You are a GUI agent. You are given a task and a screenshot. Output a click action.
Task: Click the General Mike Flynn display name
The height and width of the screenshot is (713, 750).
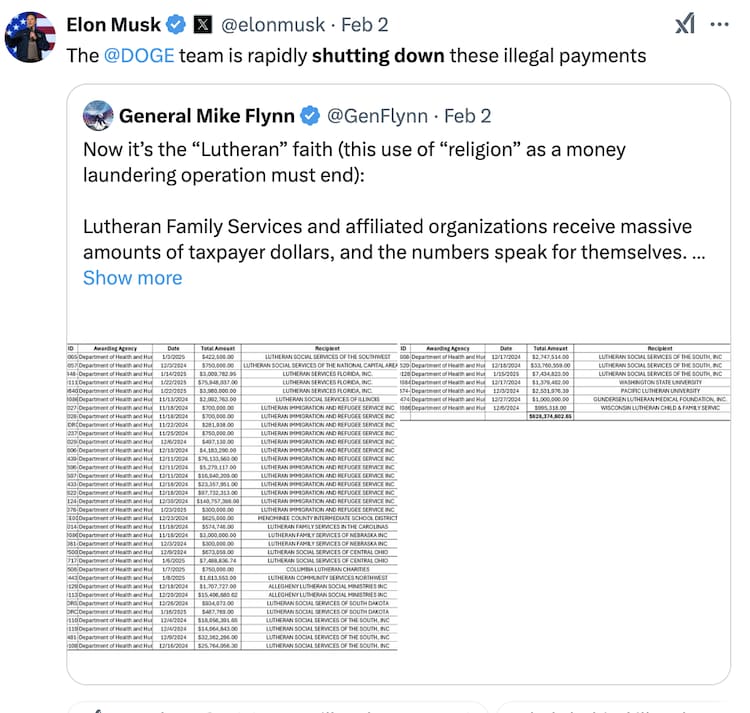tap(207, 116)
